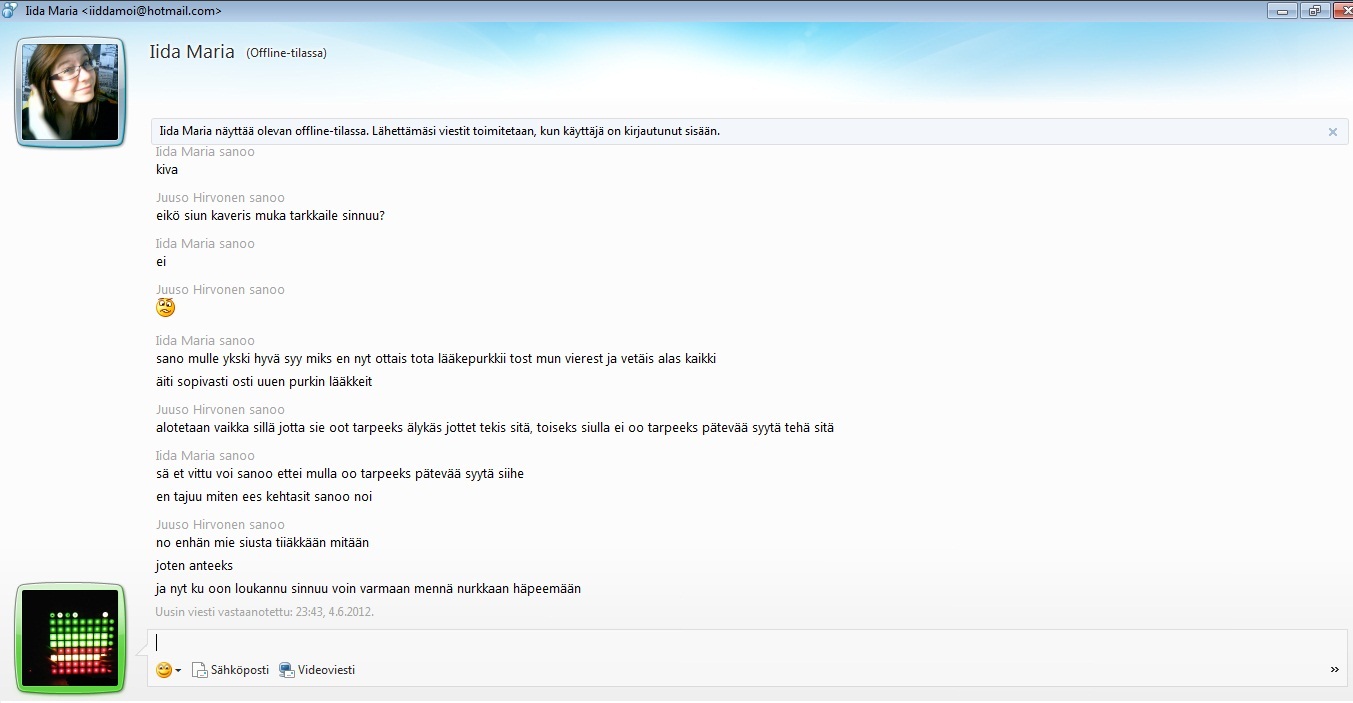Select message 'en tajuu miten ees kehtasit sanoo noi'

264,497
